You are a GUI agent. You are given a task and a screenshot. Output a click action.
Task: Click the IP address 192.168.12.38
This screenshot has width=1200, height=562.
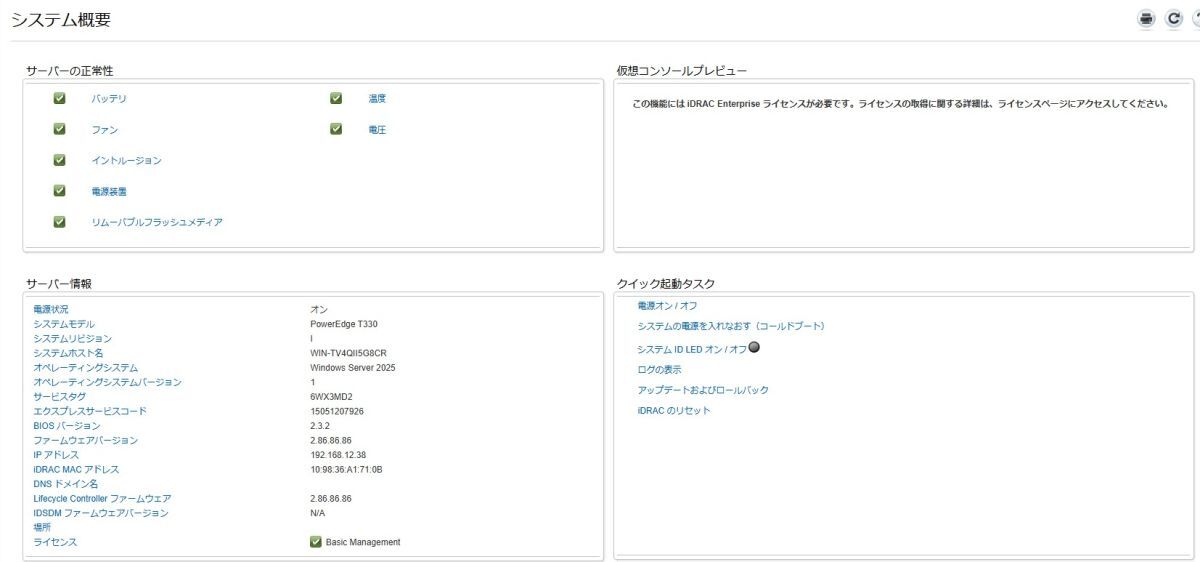(x=338, y=455)
